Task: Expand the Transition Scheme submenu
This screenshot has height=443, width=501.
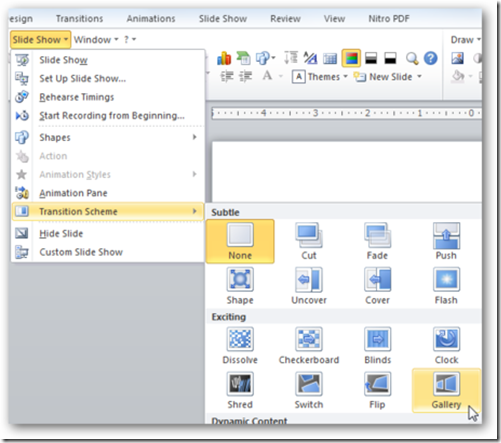Action: (x=108, y=211)
